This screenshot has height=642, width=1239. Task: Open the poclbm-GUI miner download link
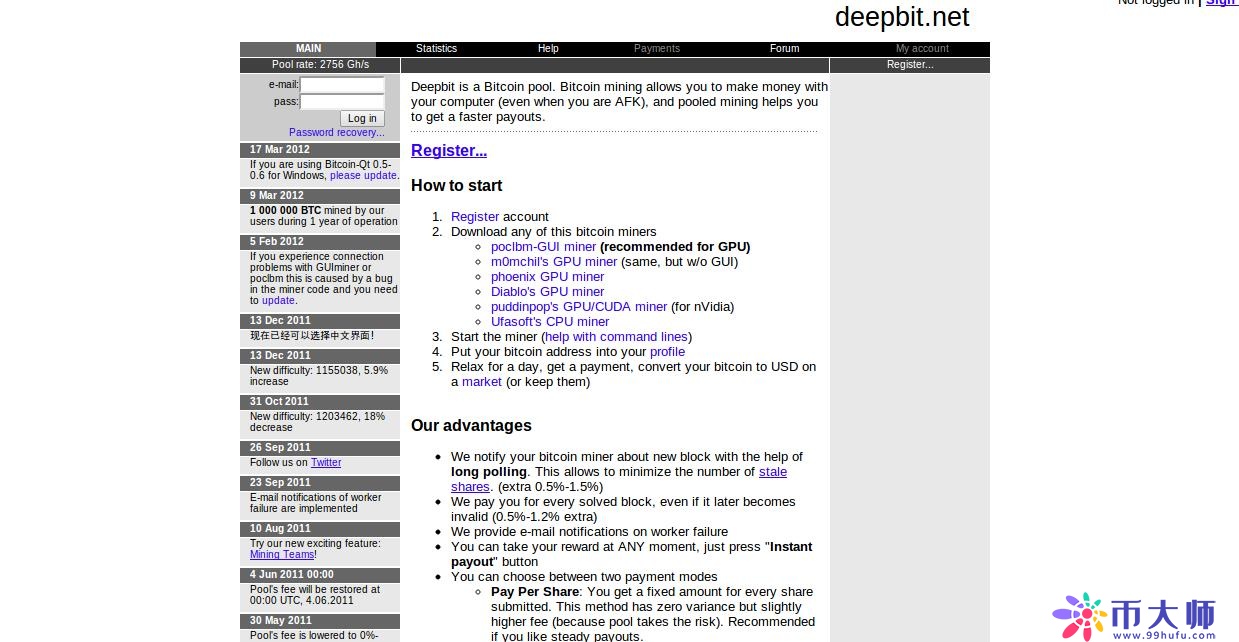543,247
